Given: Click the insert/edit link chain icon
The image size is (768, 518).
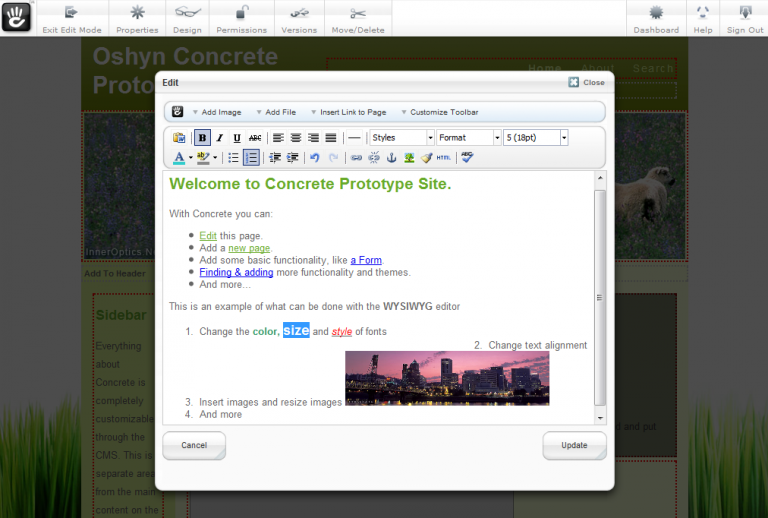Looking at the screenshot, I should [357, 158].
